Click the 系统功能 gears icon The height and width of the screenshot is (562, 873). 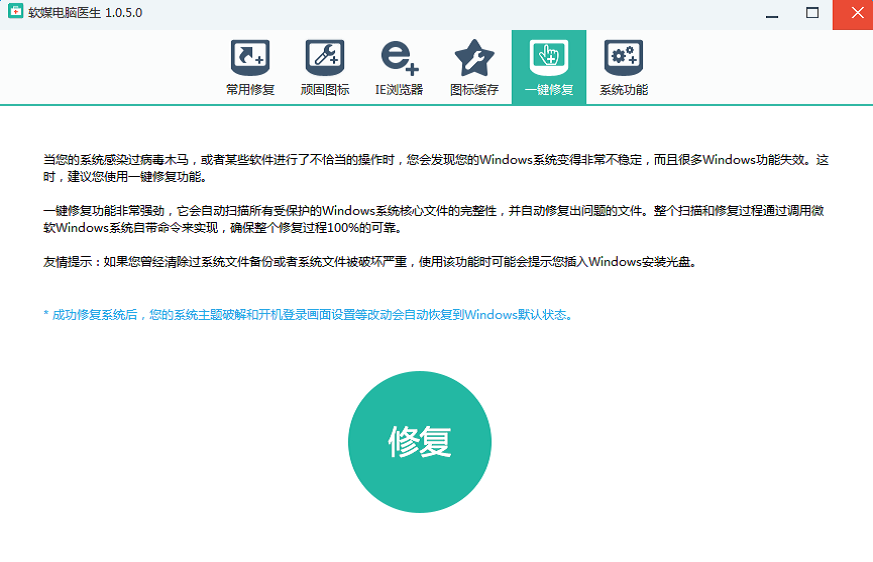point(623,58)
